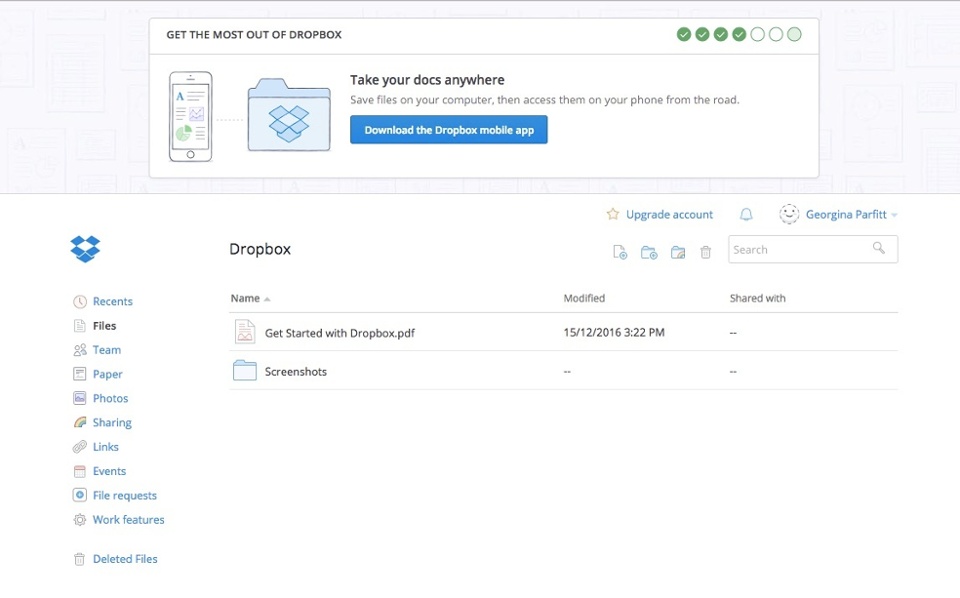Open Photos using its picture icon

pos(80,398)
